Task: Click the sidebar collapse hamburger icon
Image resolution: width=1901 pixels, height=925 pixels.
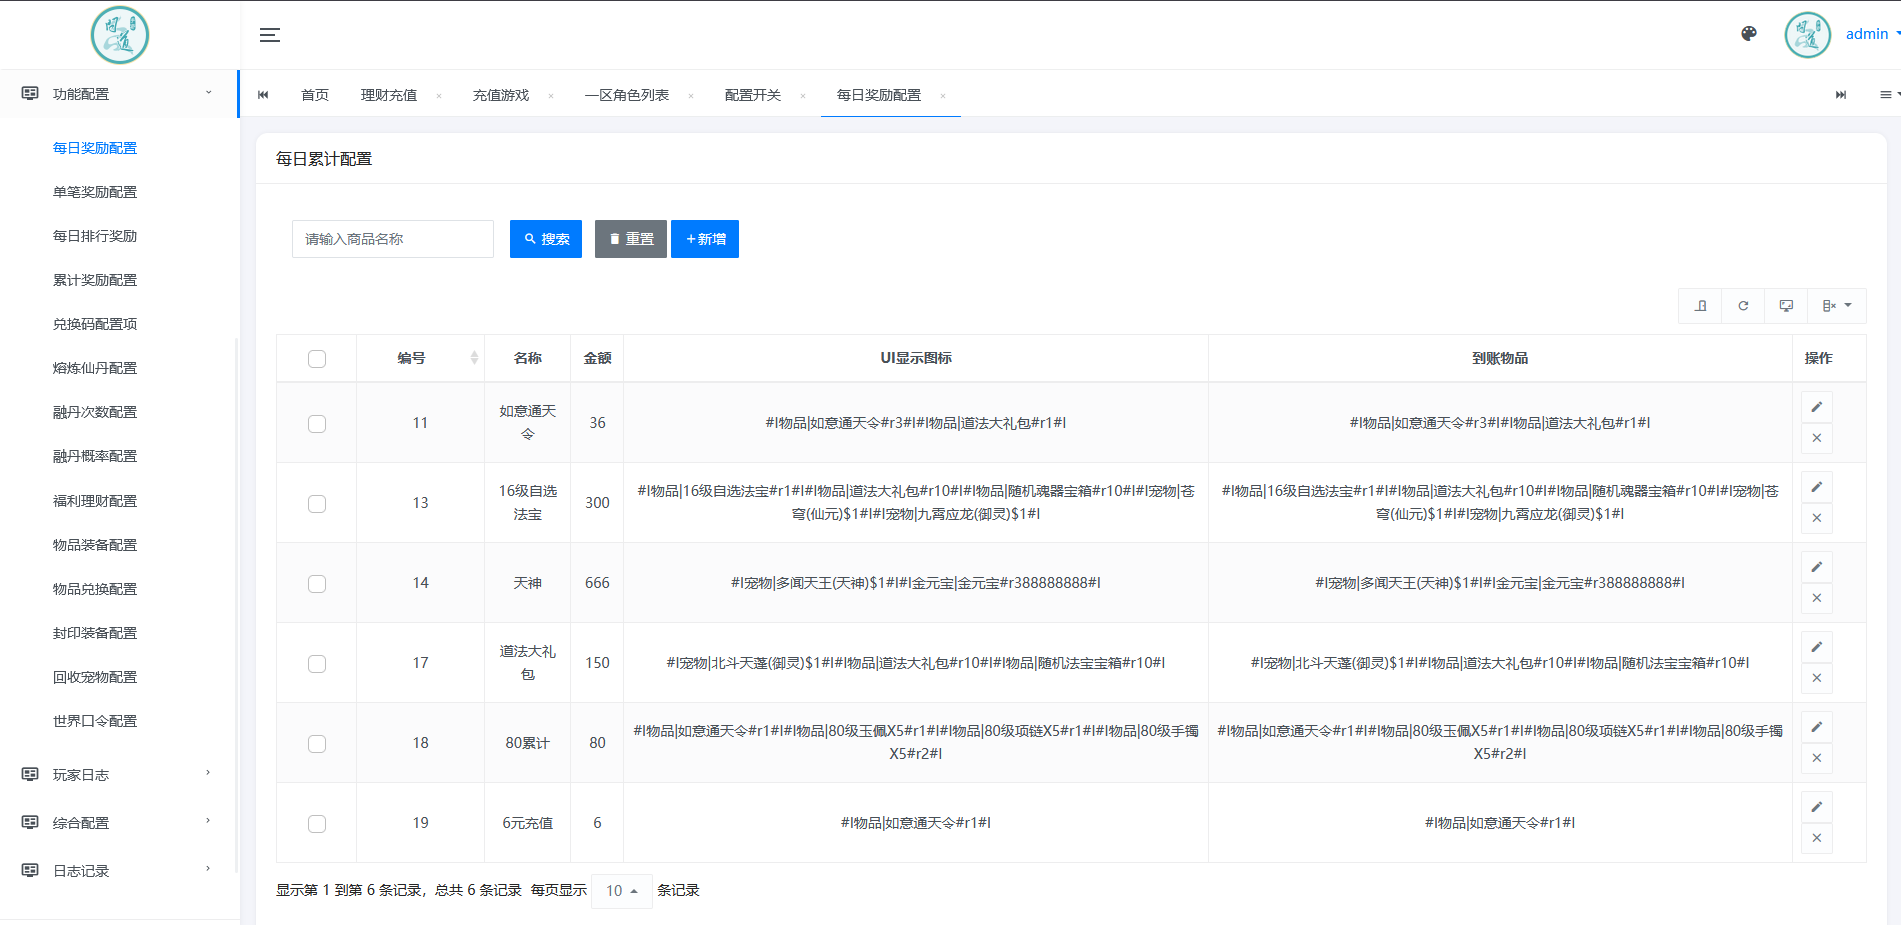Action: 269,34
